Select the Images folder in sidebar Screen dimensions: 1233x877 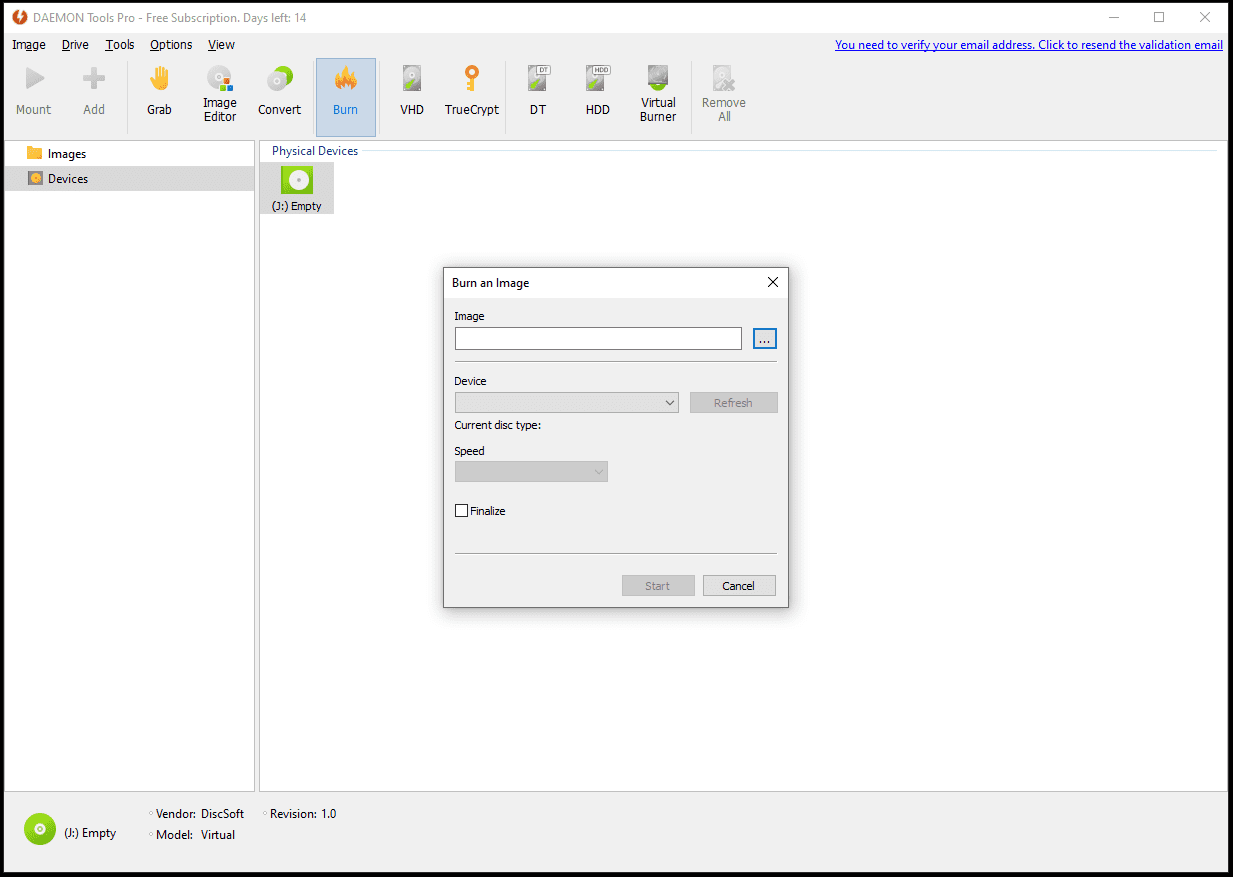point(66,154)
